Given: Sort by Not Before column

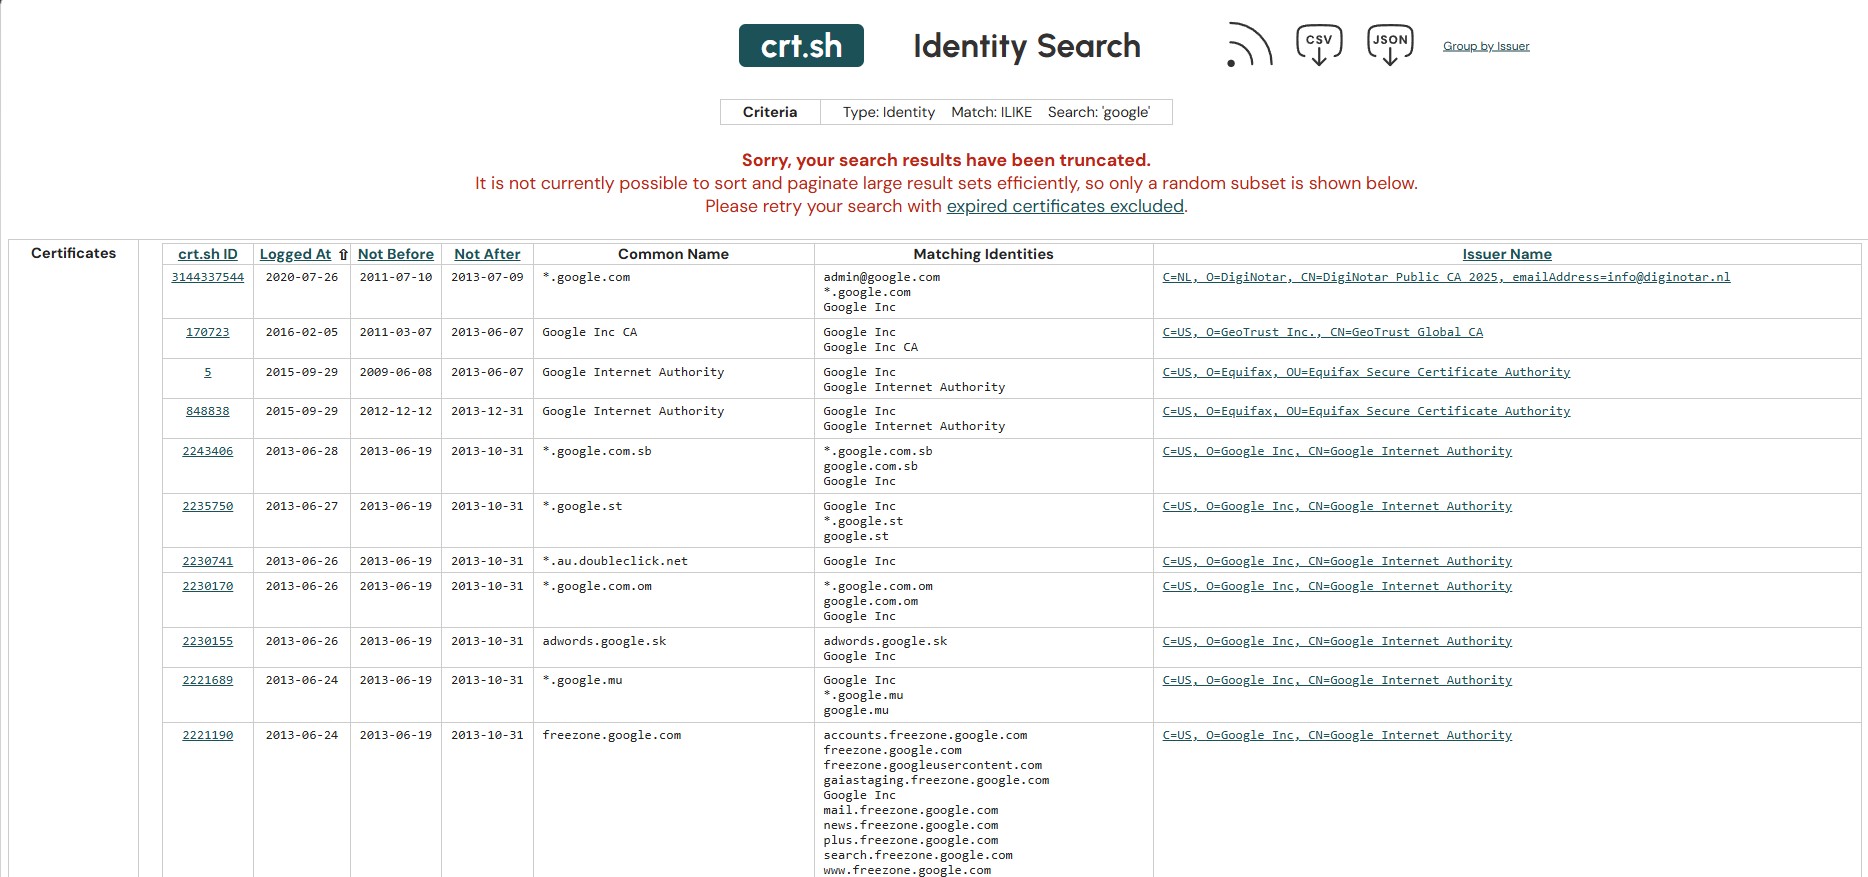Looking at the screenshot, I should coord(396,254).
